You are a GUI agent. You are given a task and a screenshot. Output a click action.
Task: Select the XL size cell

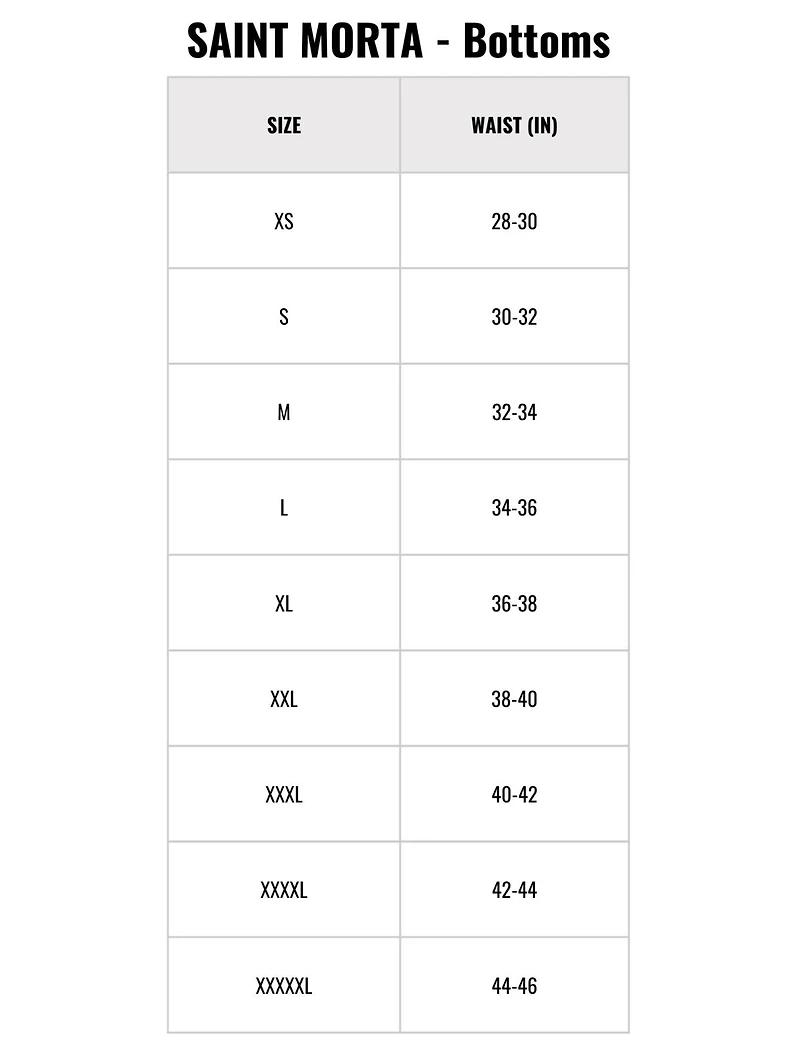[284, 603]
